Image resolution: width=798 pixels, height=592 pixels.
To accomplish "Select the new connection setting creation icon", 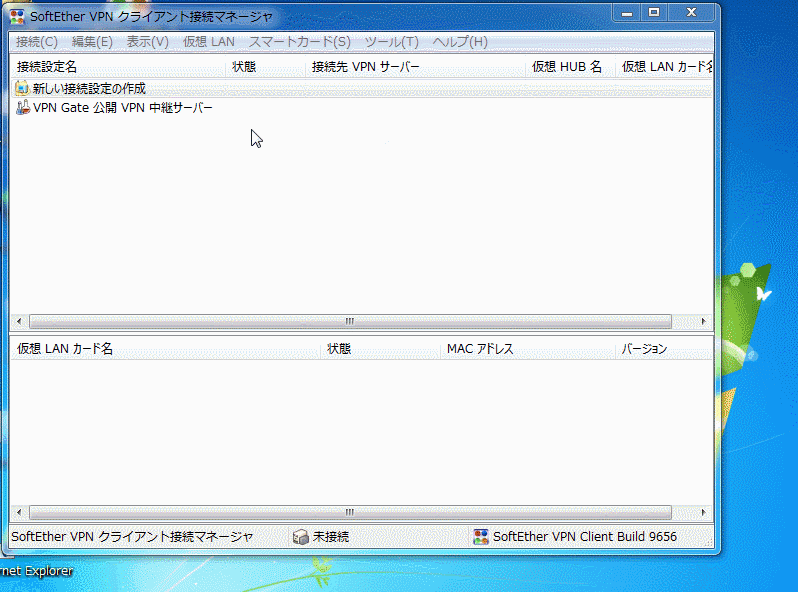I will pyautogui.click(x=22, y=88).
